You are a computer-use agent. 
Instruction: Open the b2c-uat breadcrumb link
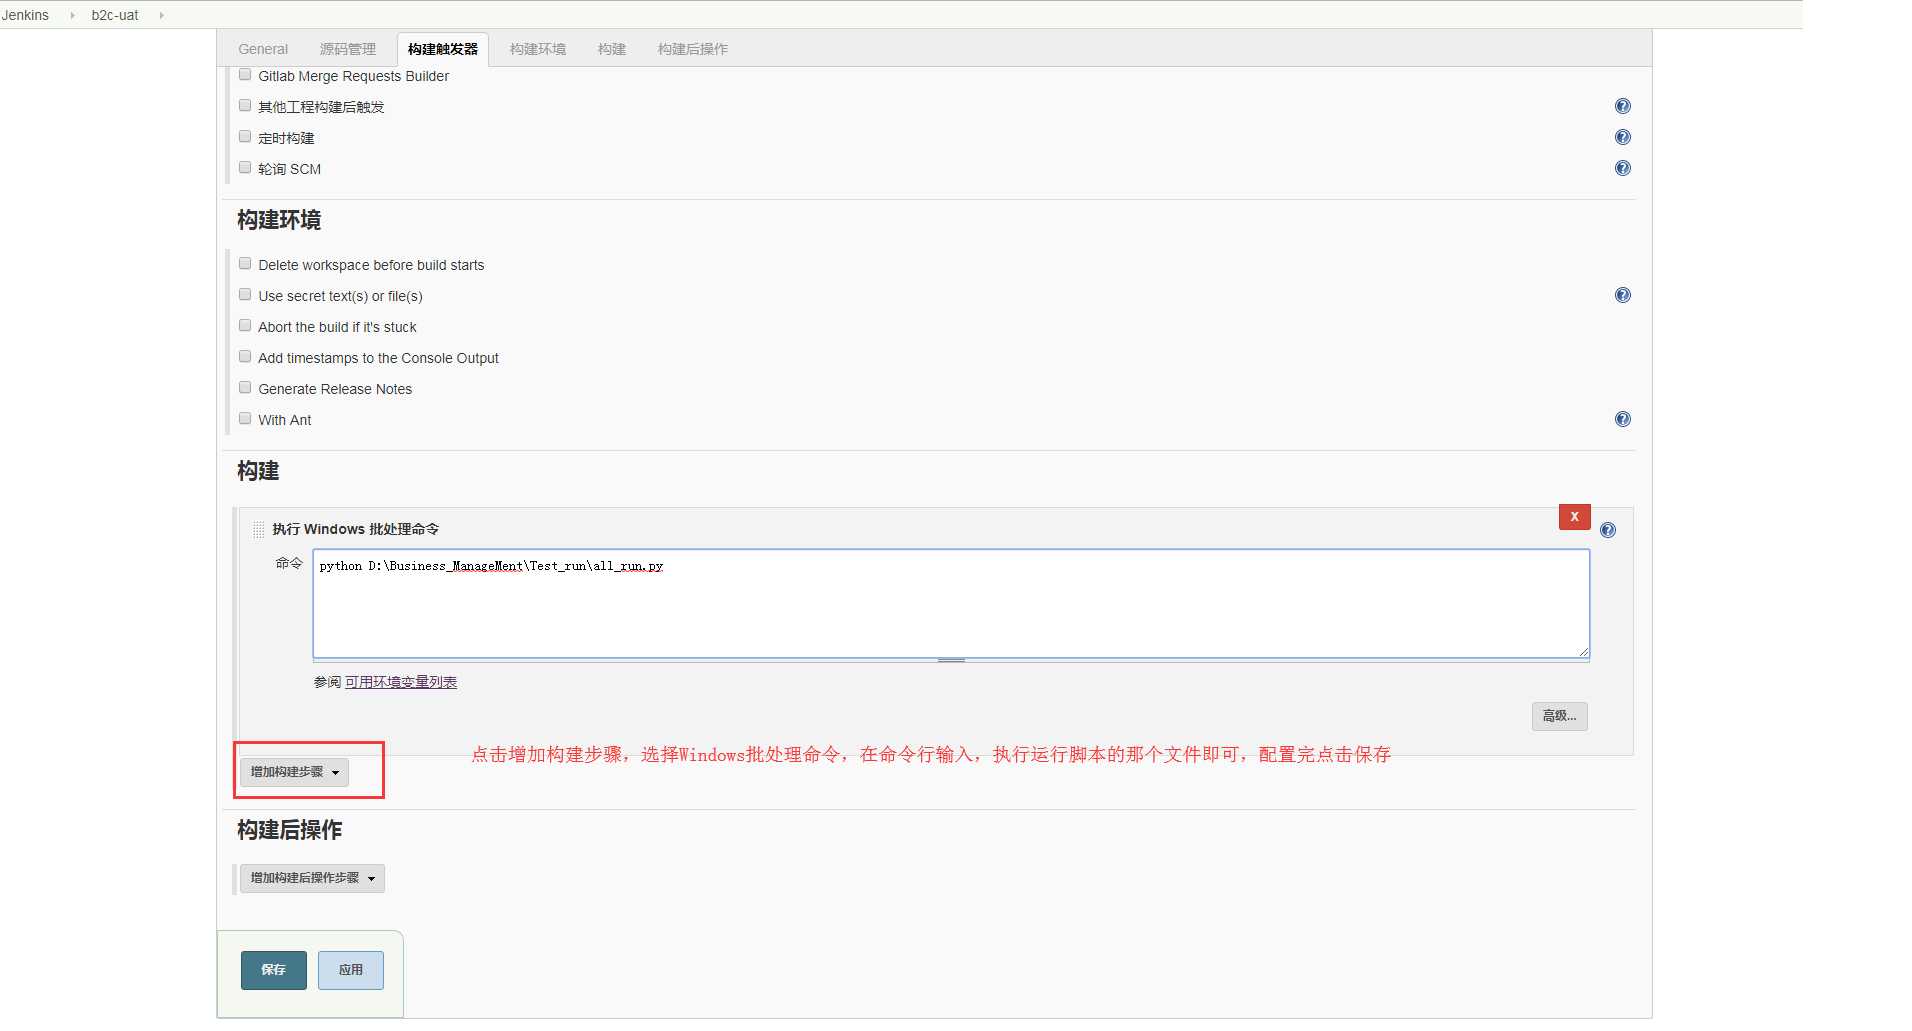coord(115,15)
